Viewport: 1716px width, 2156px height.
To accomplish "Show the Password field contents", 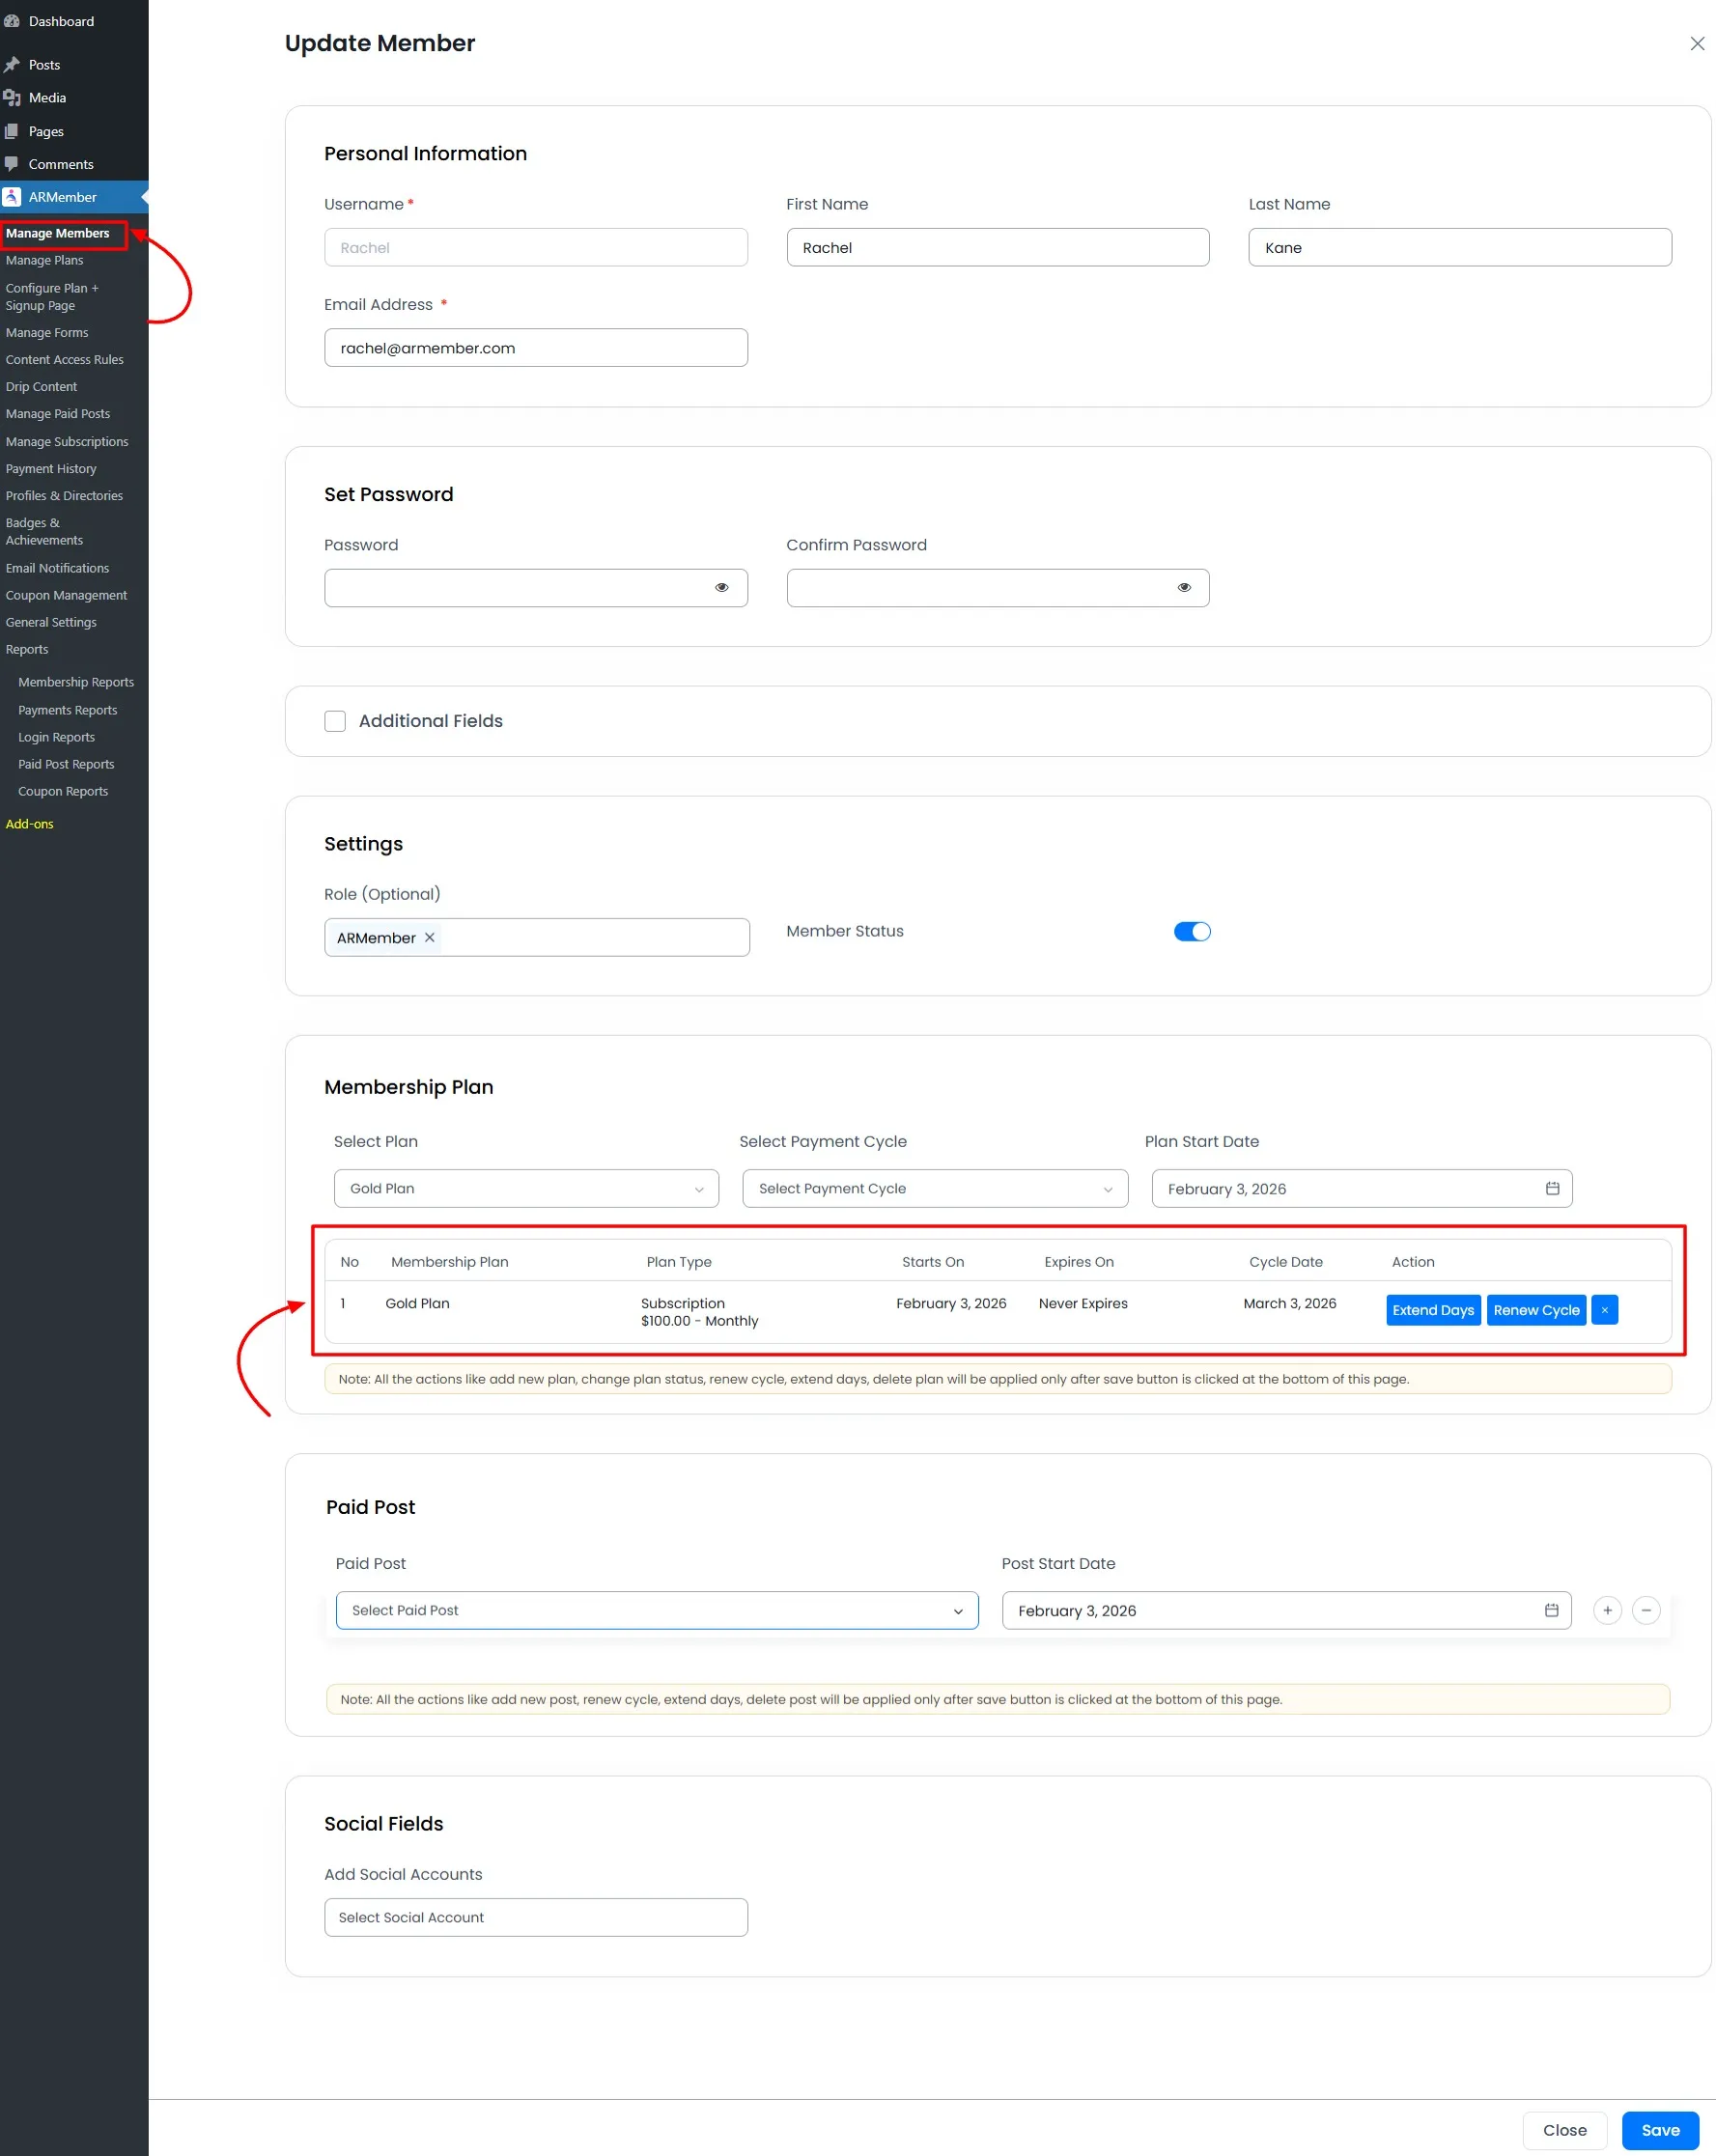I will (722, 587).
